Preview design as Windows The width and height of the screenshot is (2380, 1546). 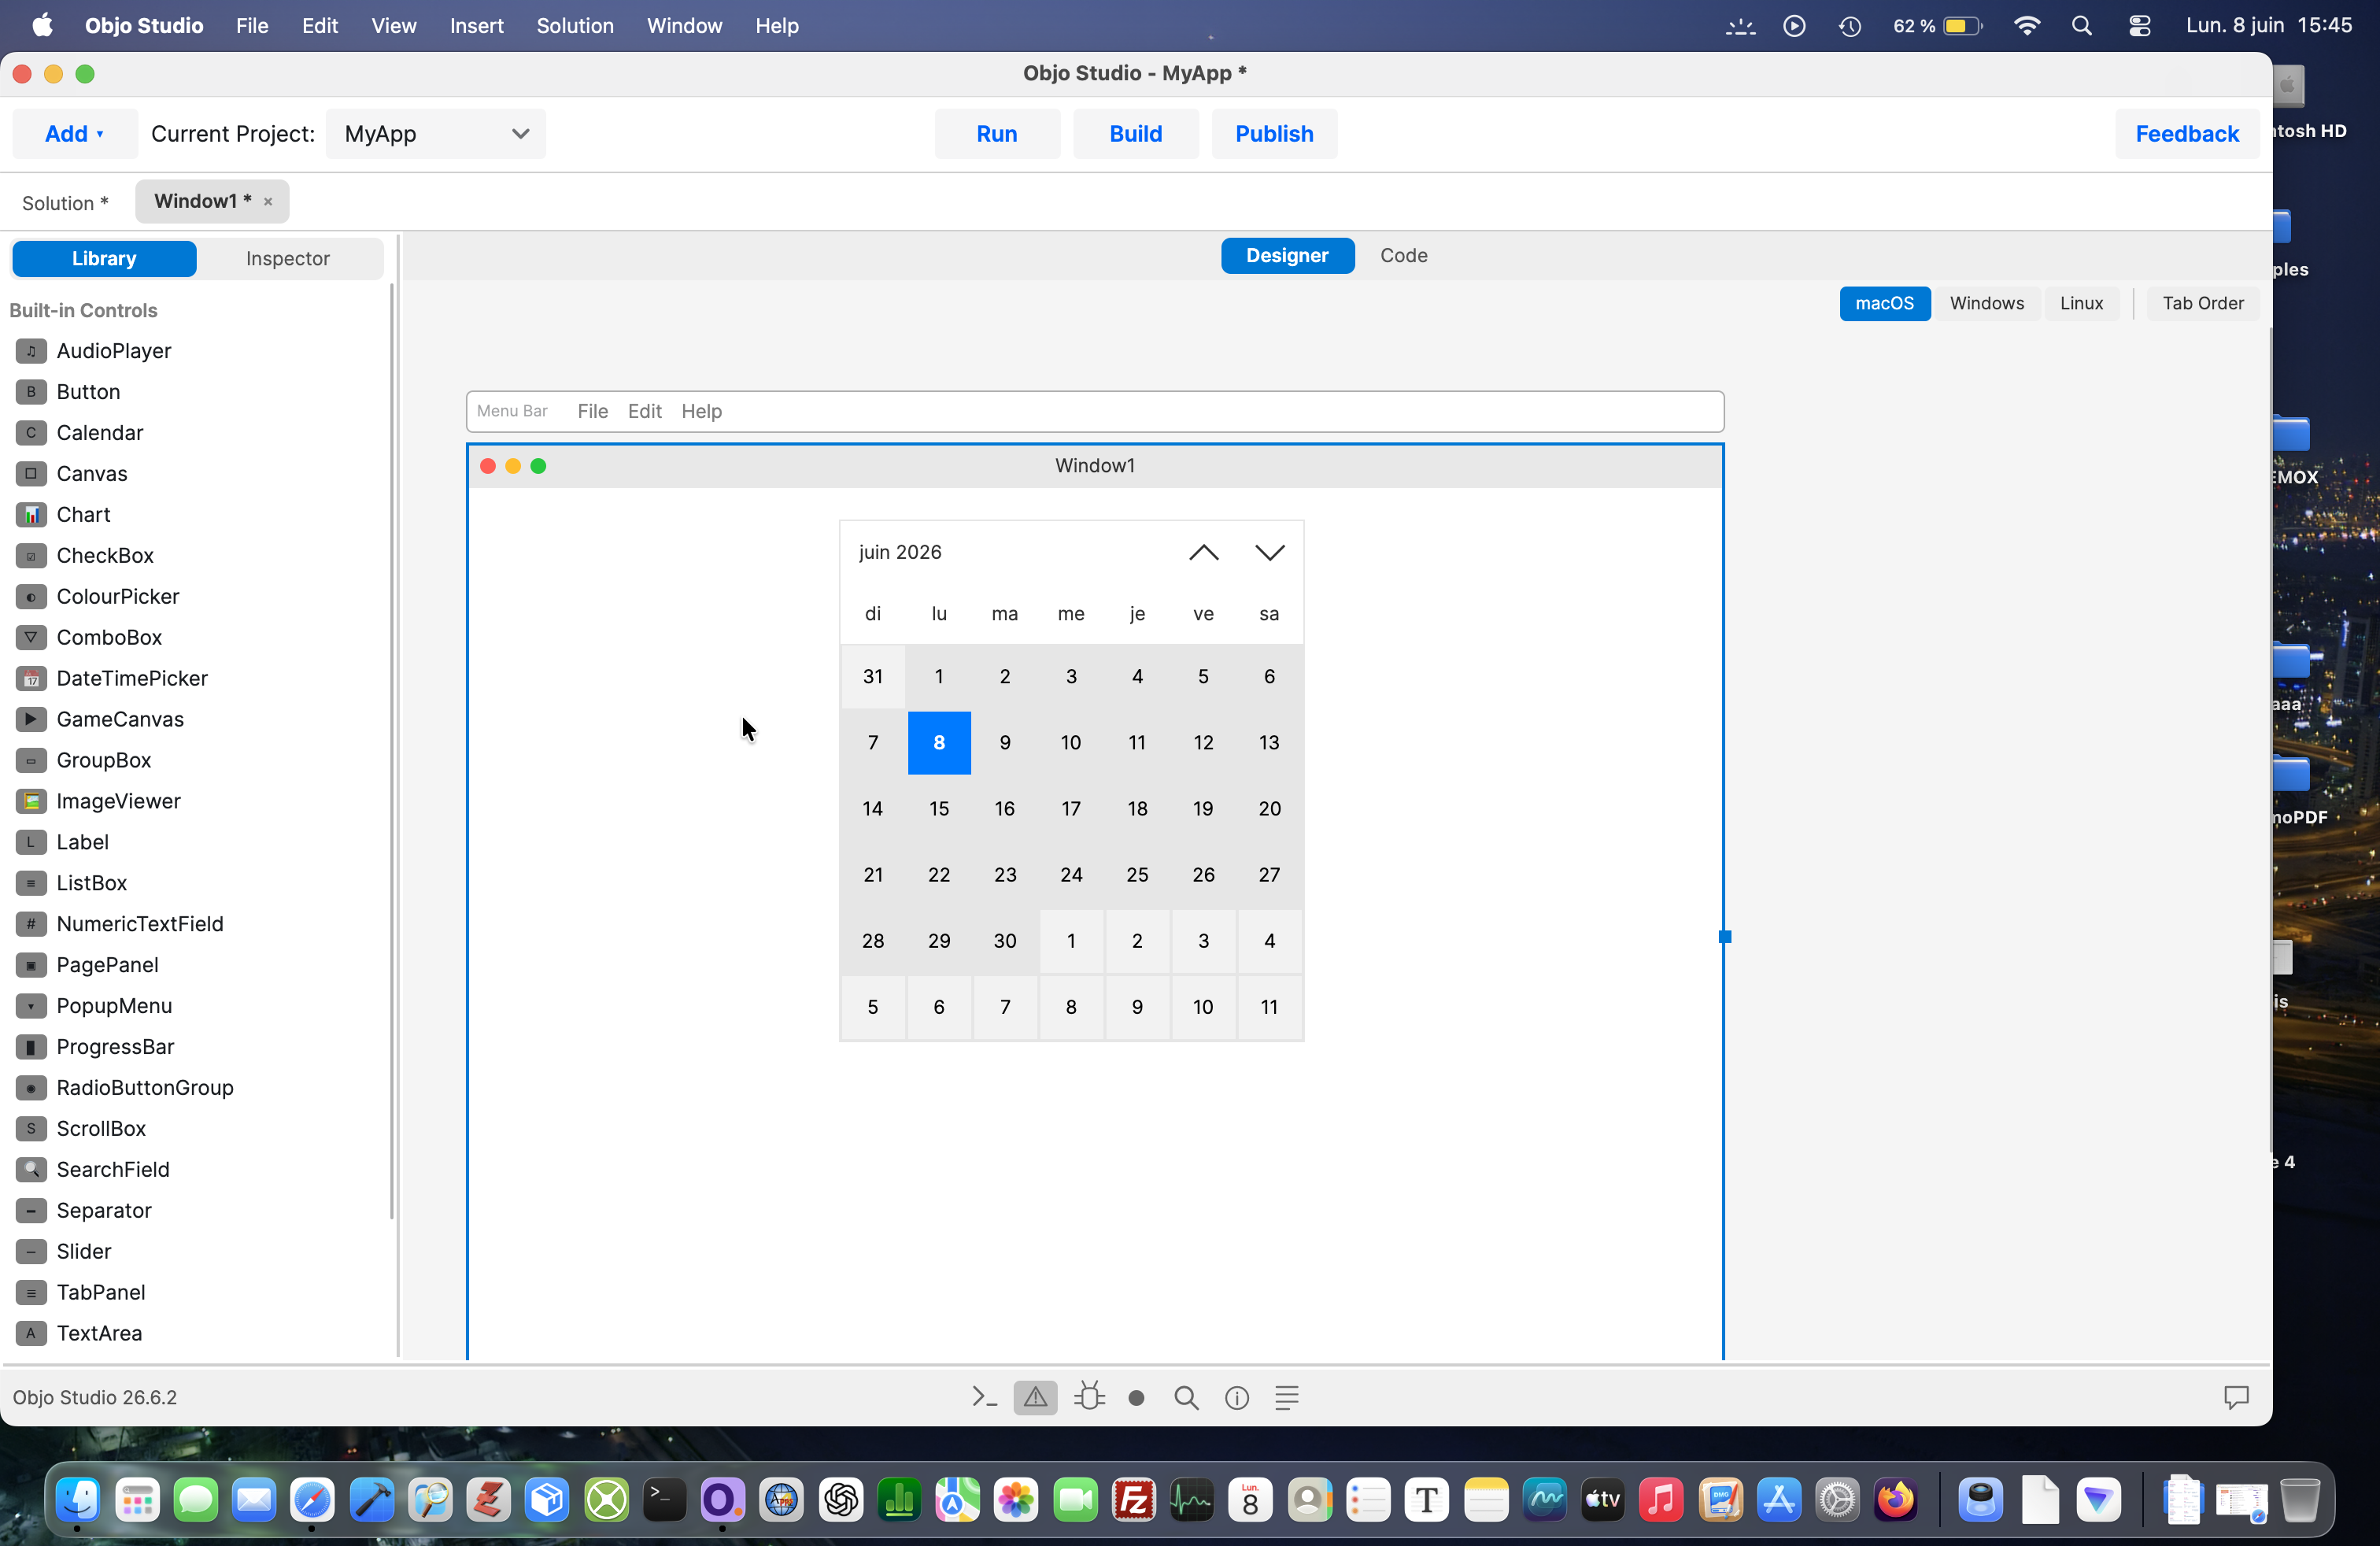pyautogui.click(x=1986, y=303)
